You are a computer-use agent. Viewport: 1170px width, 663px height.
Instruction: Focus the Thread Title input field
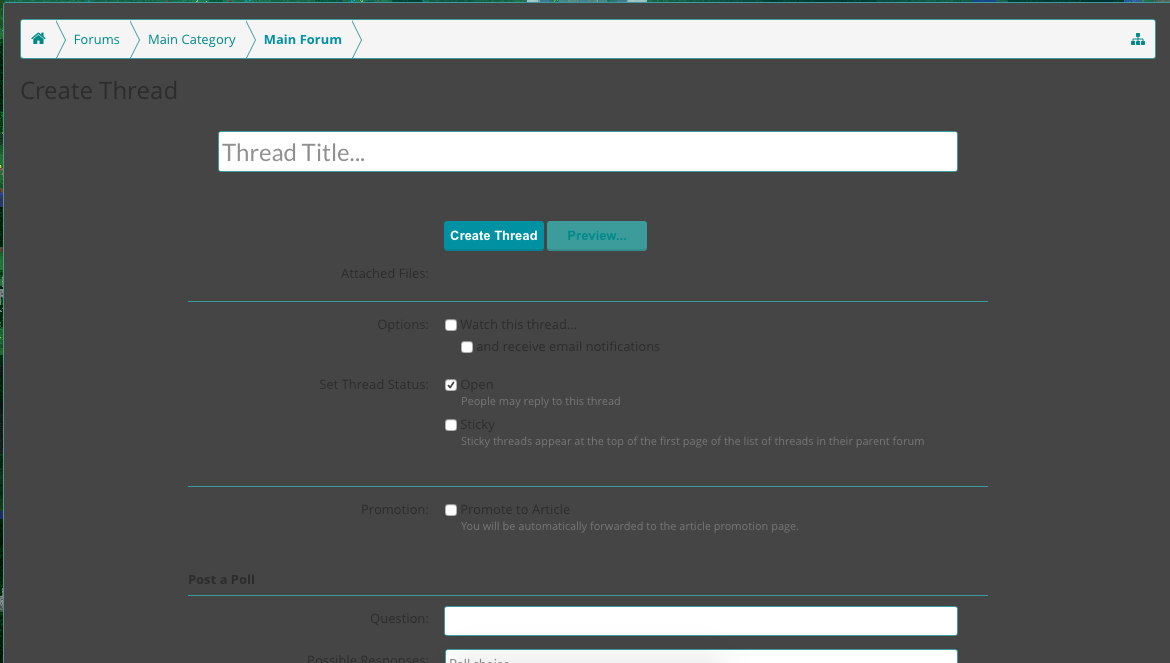(x=587, y=151)
